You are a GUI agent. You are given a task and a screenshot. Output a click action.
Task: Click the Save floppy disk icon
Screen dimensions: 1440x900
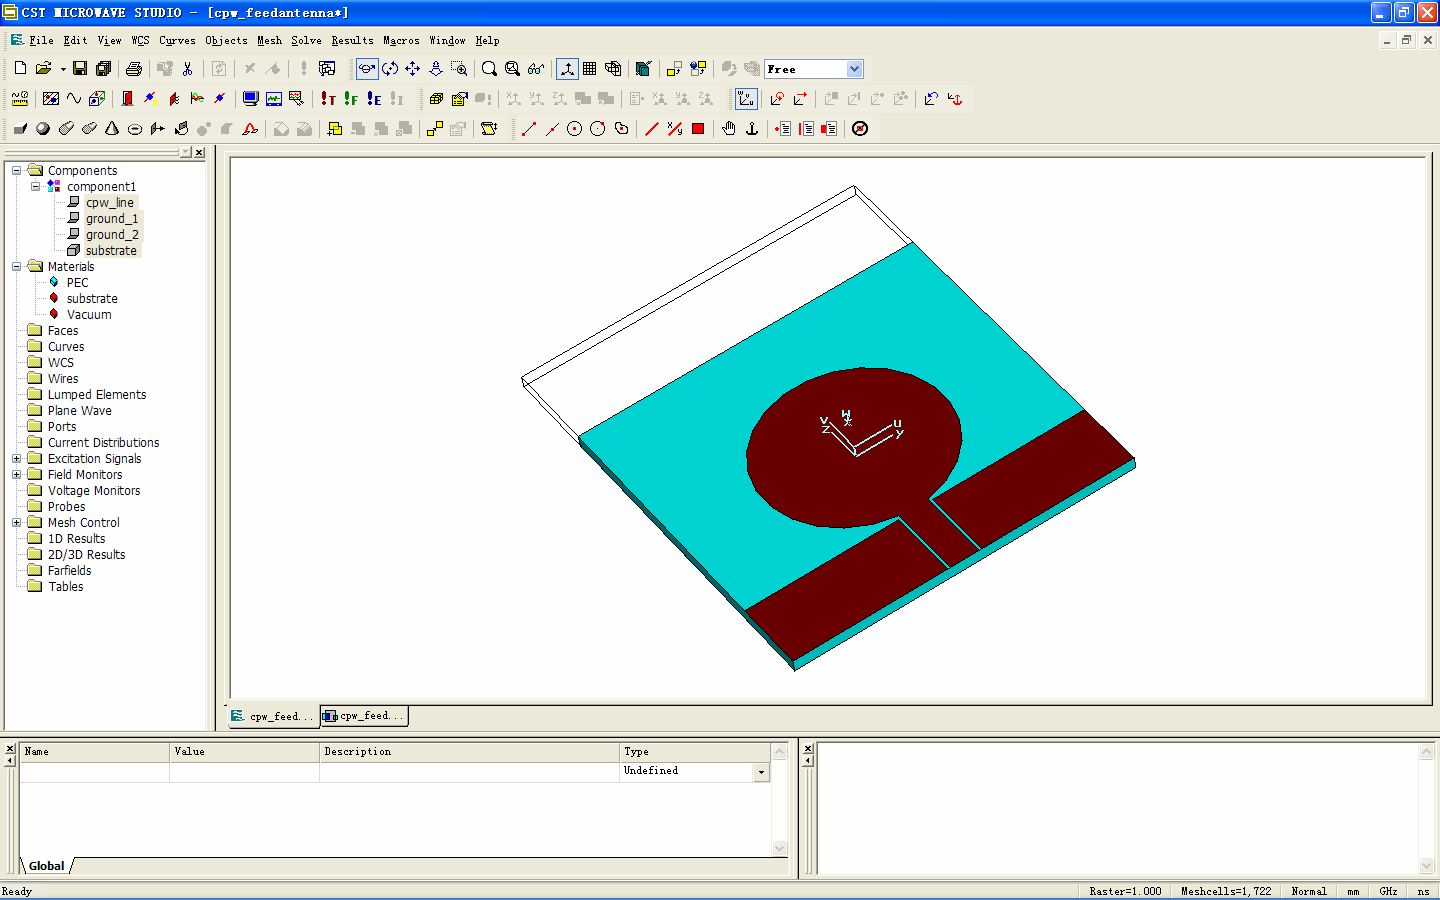point(80,69)
